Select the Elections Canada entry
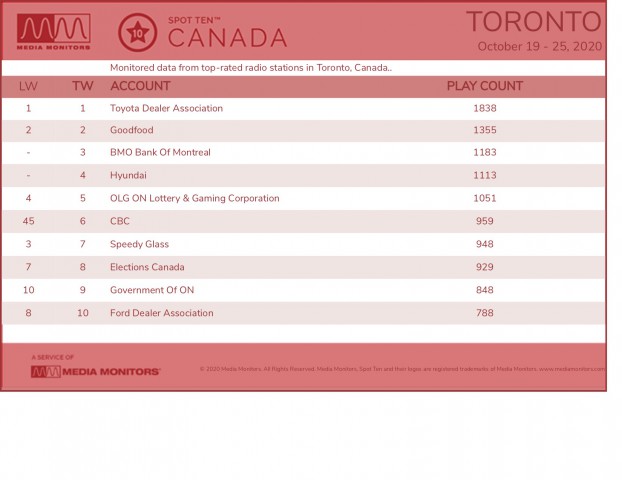This screenshot has height=480, width=622. click(147, 267)
